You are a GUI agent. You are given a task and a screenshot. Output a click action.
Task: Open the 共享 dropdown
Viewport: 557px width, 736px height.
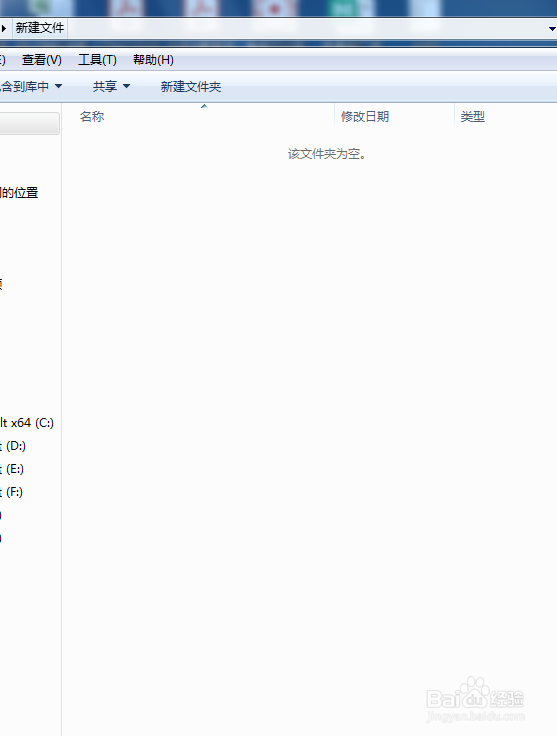[111, 86]
